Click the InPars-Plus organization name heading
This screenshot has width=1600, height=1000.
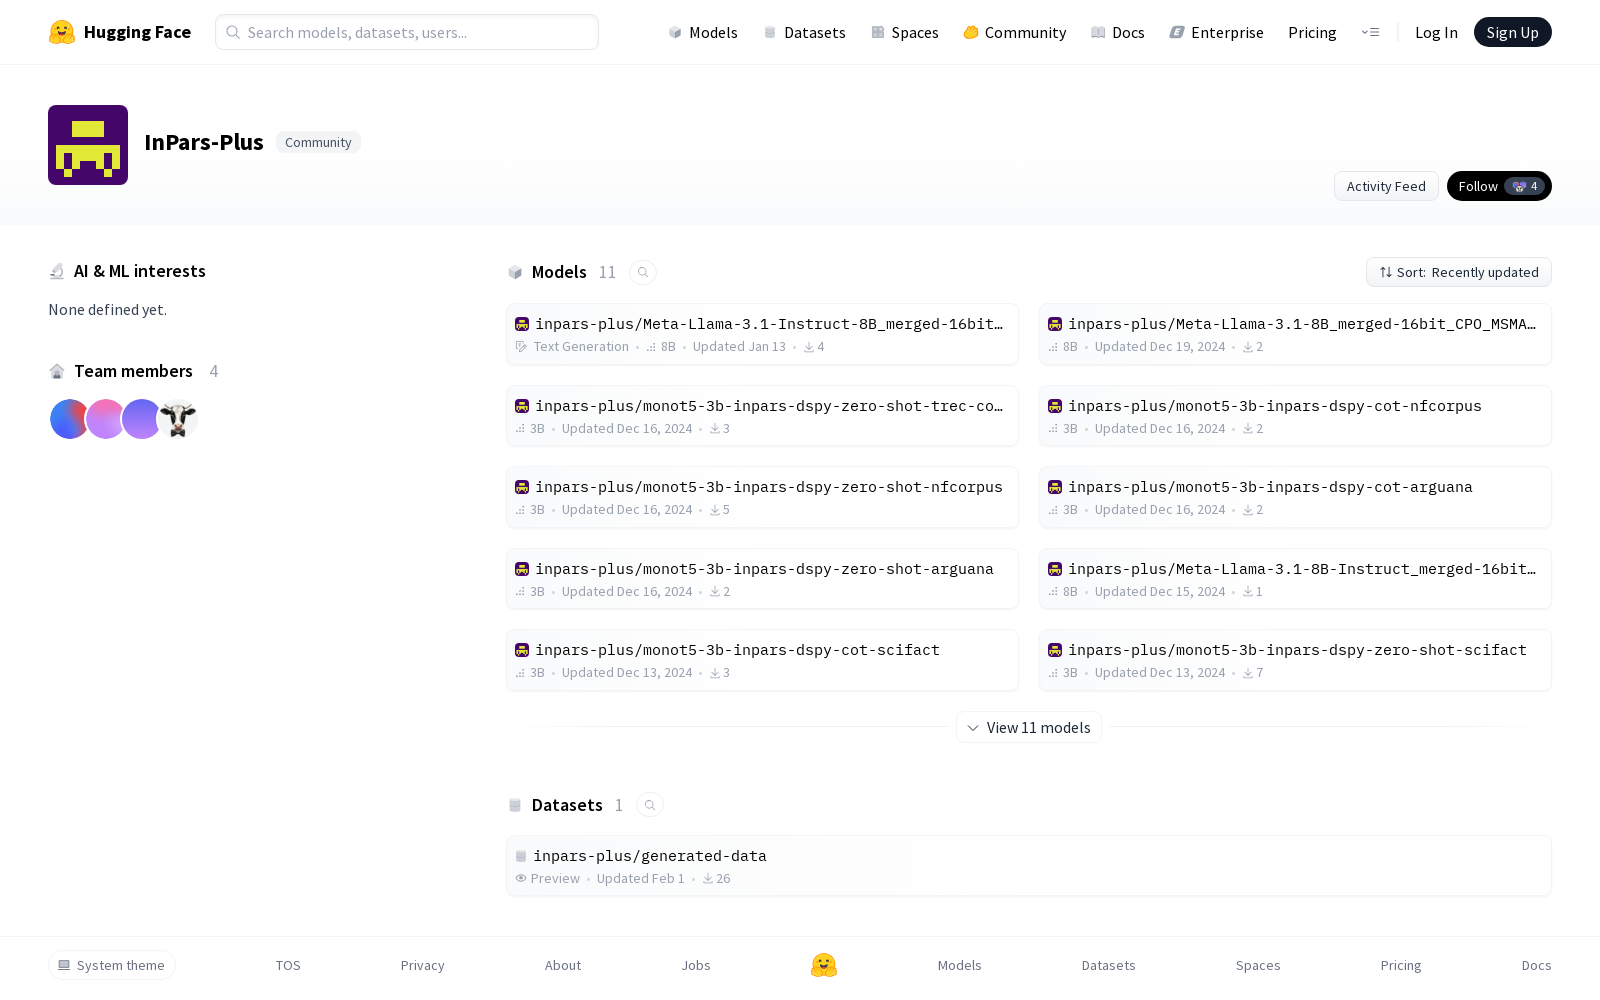[x=204, y=142]
